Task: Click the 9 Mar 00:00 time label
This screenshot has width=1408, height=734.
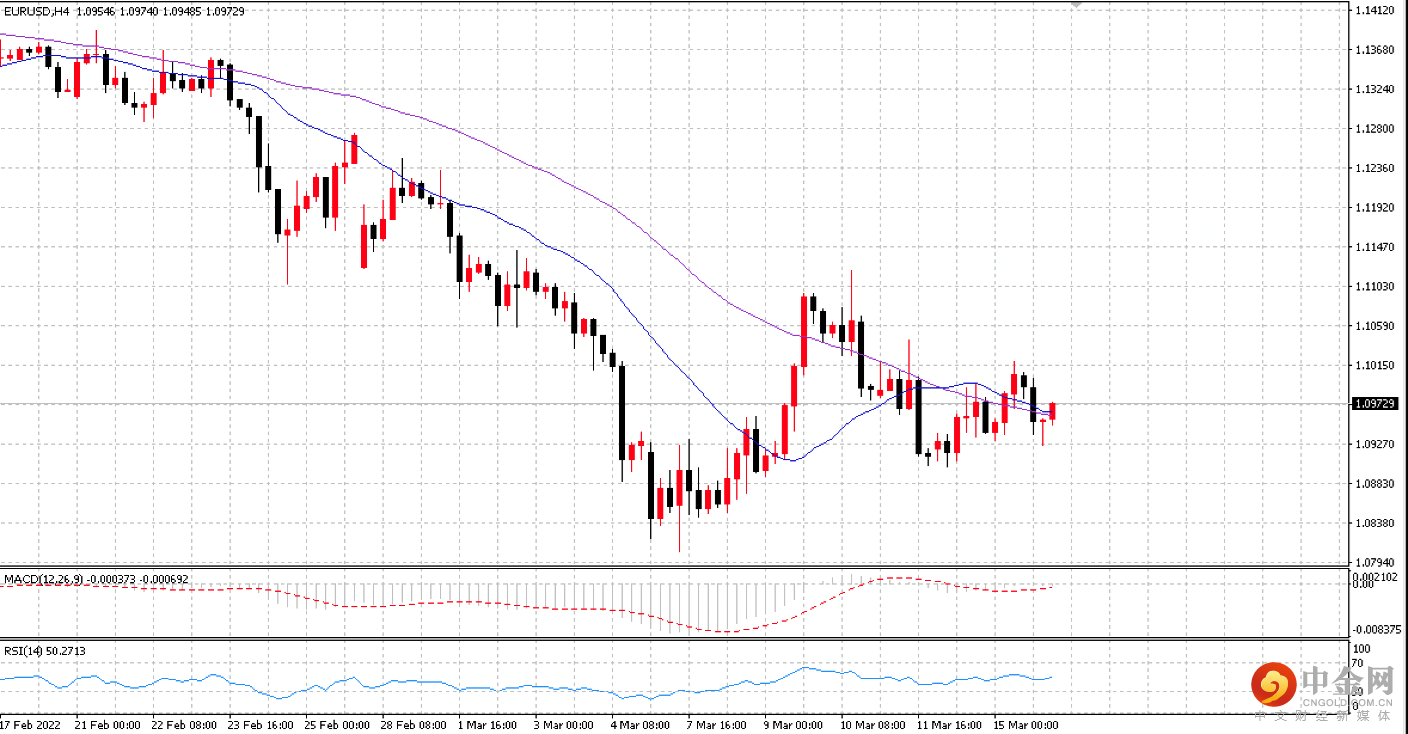Action: [x=794, y=724]
